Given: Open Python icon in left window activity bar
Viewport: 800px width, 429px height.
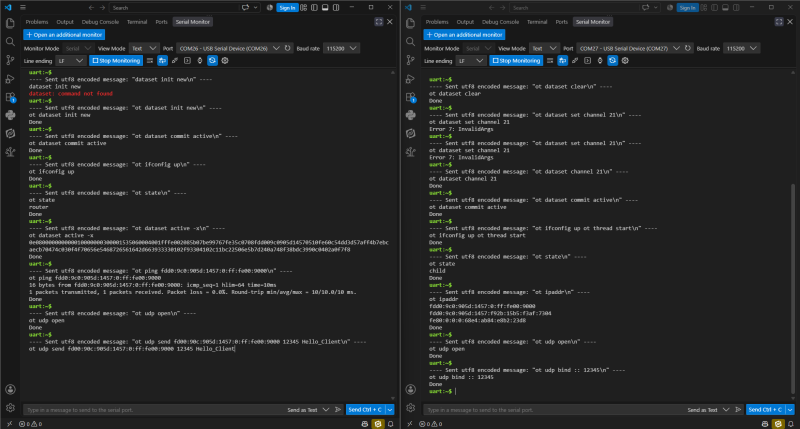Looking at the screenshot, I should [10, 115].
